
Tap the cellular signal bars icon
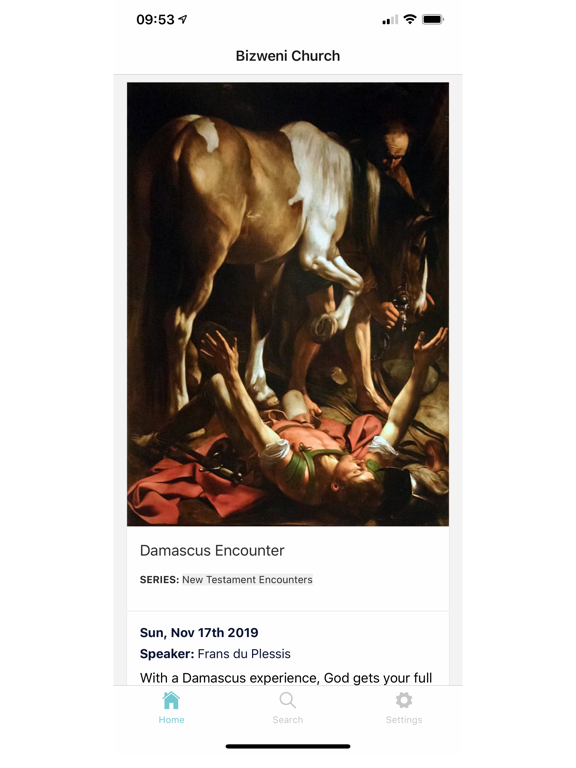coord(390,20)
